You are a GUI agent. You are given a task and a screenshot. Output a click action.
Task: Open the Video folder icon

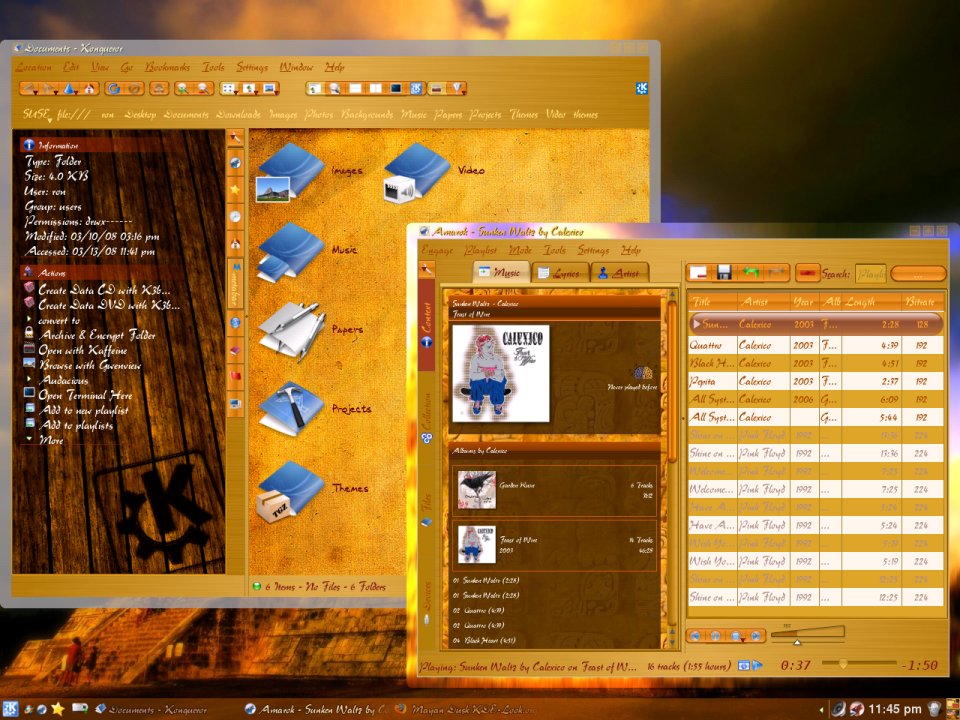pos(416,172)
